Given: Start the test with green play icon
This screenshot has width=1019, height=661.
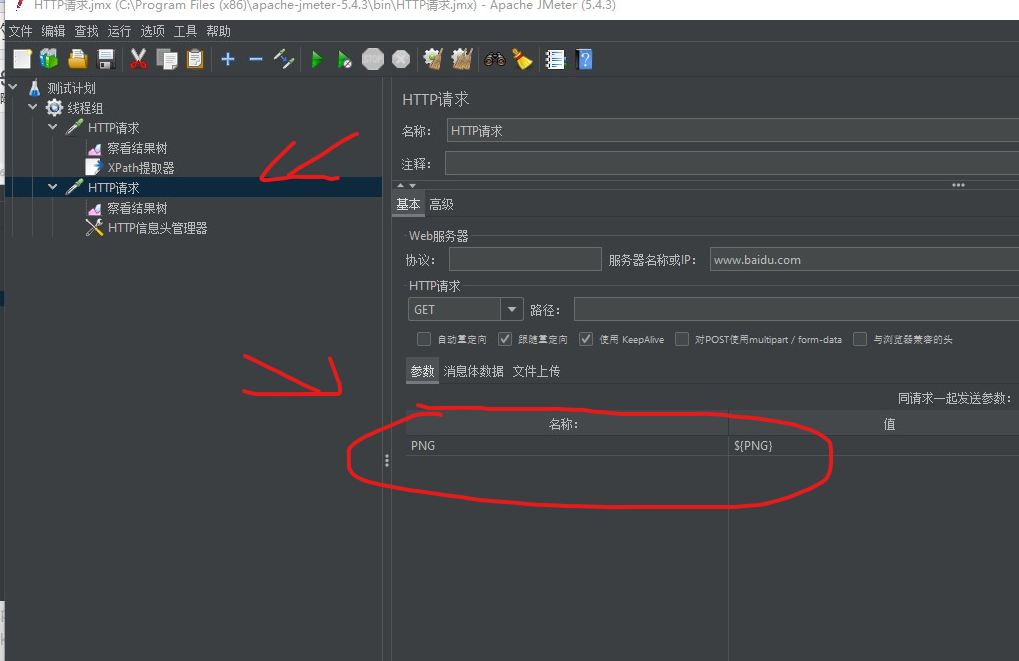Looking at the screenshot, I should point(316,59).
